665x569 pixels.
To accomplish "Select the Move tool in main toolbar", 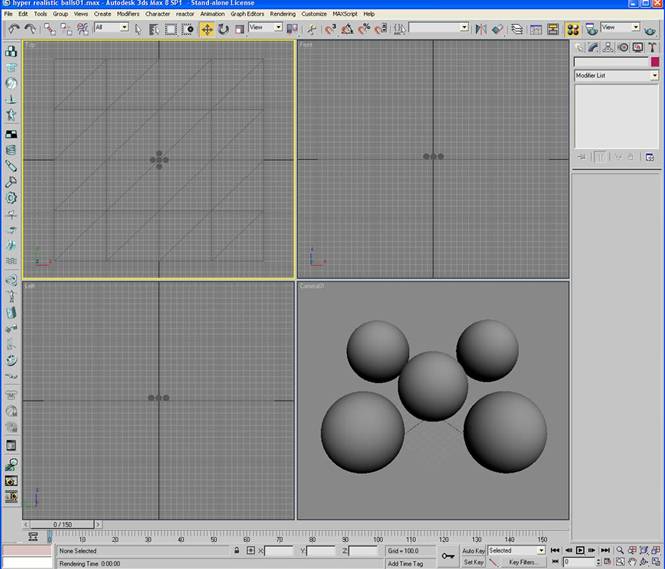I will click(x=206, y=29).
